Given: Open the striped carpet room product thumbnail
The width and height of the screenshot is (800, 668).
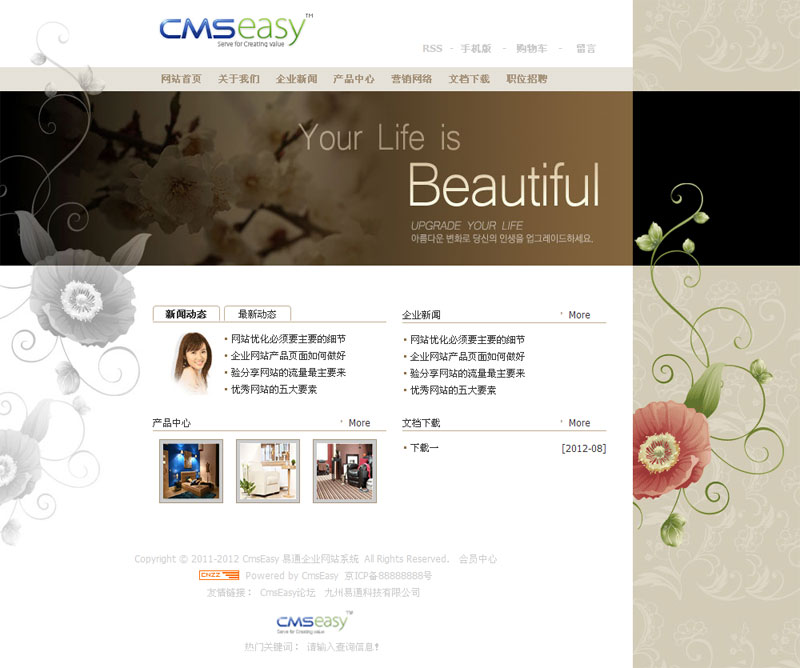Looking at the screenshot, I should [x=344, y=471].
